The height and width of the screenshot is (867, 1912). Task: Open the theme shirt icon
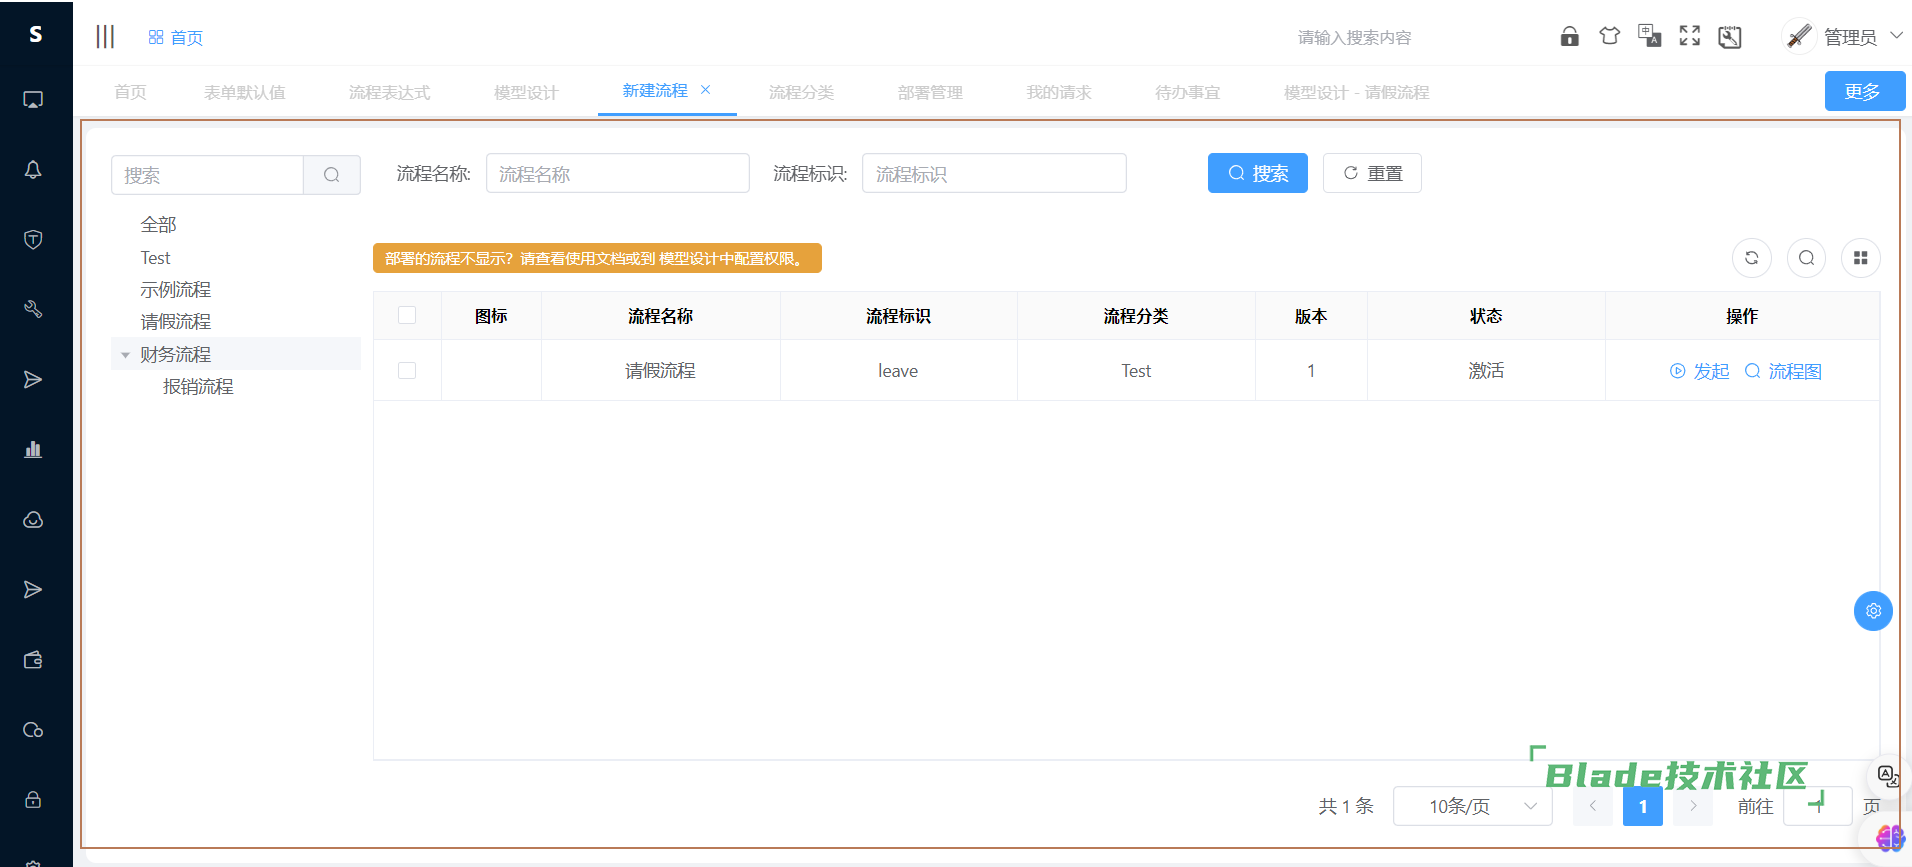pos(1610,37)
